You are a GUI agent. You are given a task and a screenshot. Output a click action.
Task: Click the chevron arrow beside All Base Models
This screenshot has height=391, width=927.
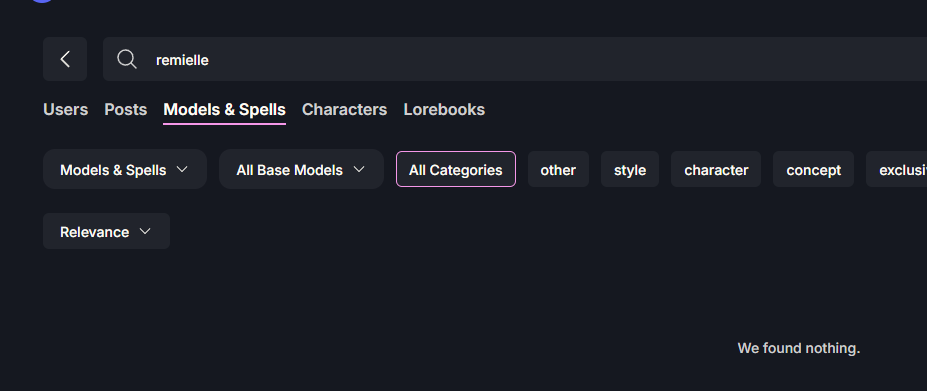359,169
